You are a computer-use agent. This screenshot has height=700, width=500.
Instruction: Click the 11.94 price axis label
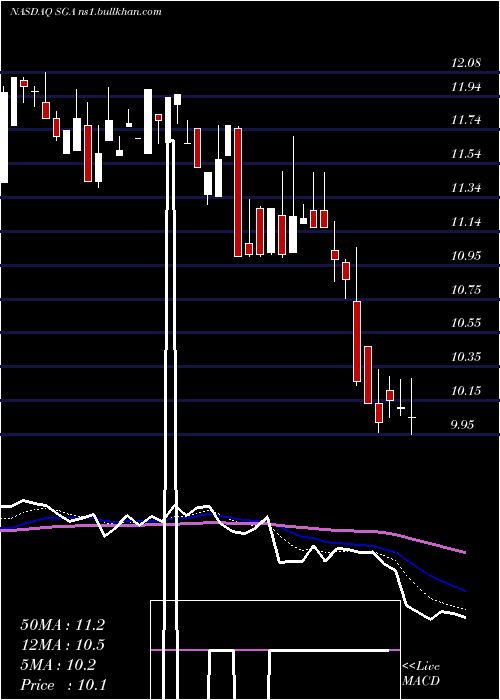466,87
